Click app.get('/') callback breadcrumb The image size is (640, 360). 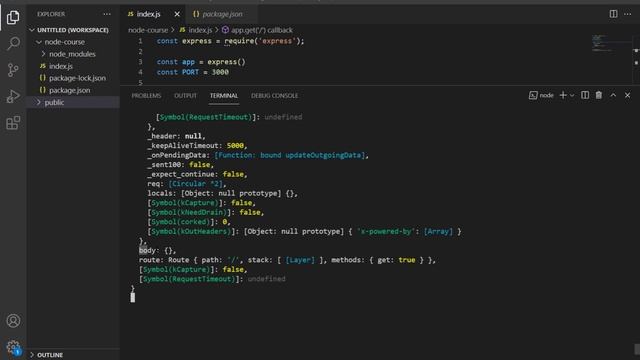(262, 30)
